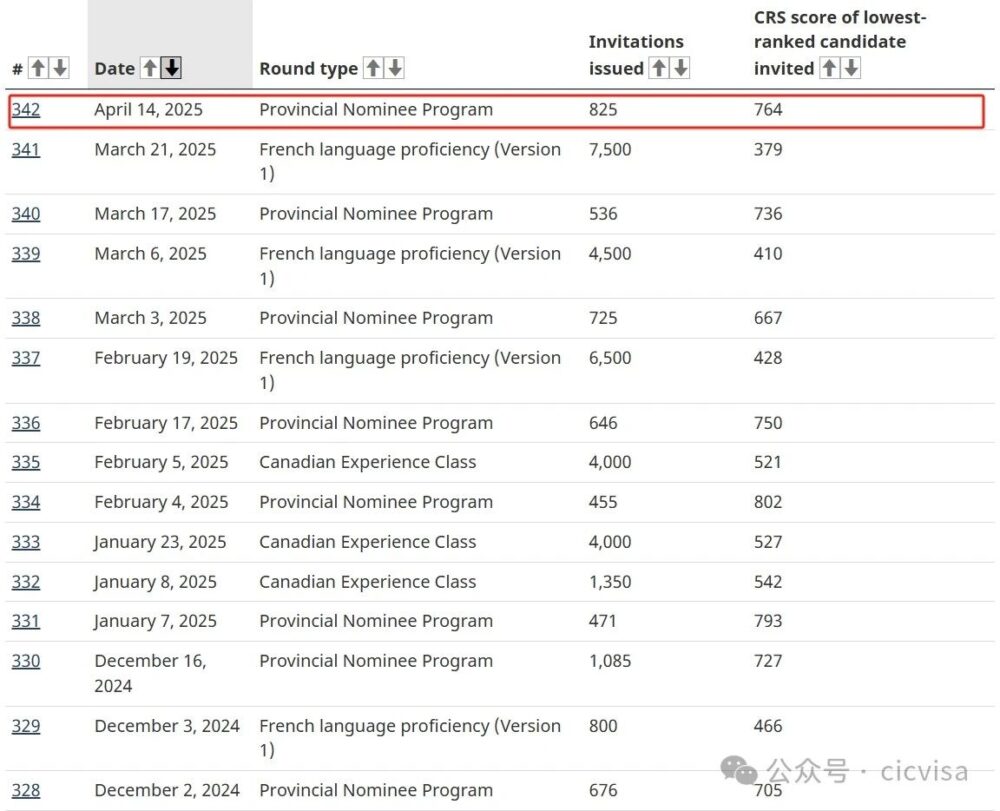The image size is (1000, 811).
Task: Sort Round type descending arrow
Action: coord(395,68)
